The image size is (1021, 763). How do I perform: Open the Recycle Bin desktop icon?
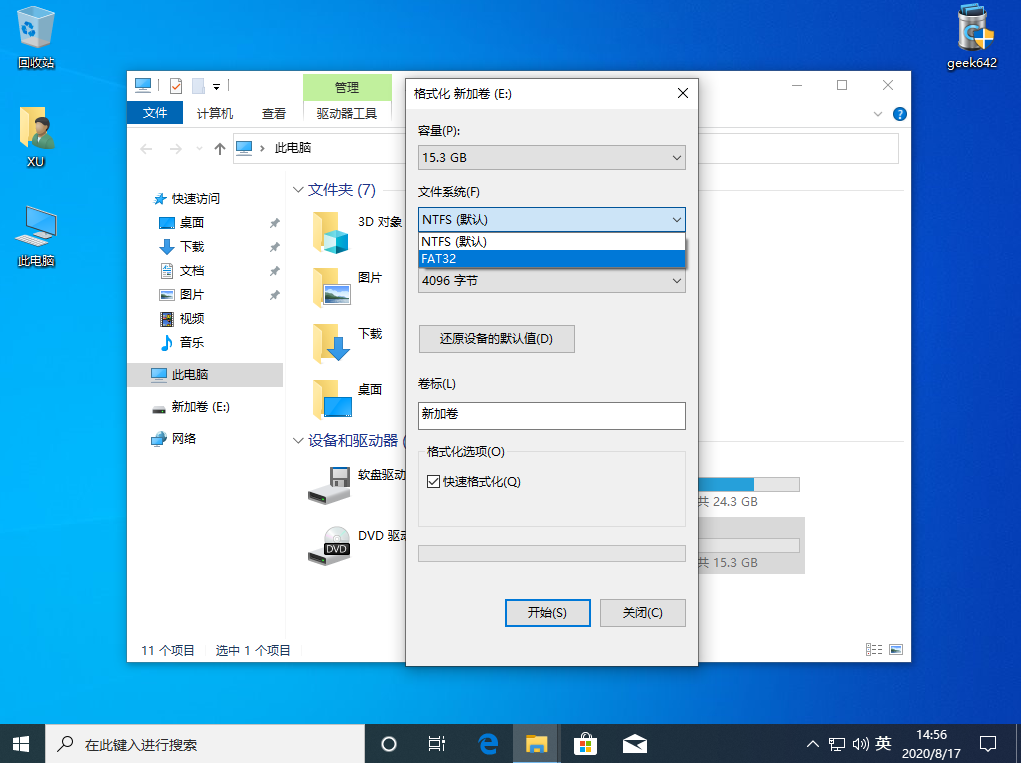click(x=36, y=38)
